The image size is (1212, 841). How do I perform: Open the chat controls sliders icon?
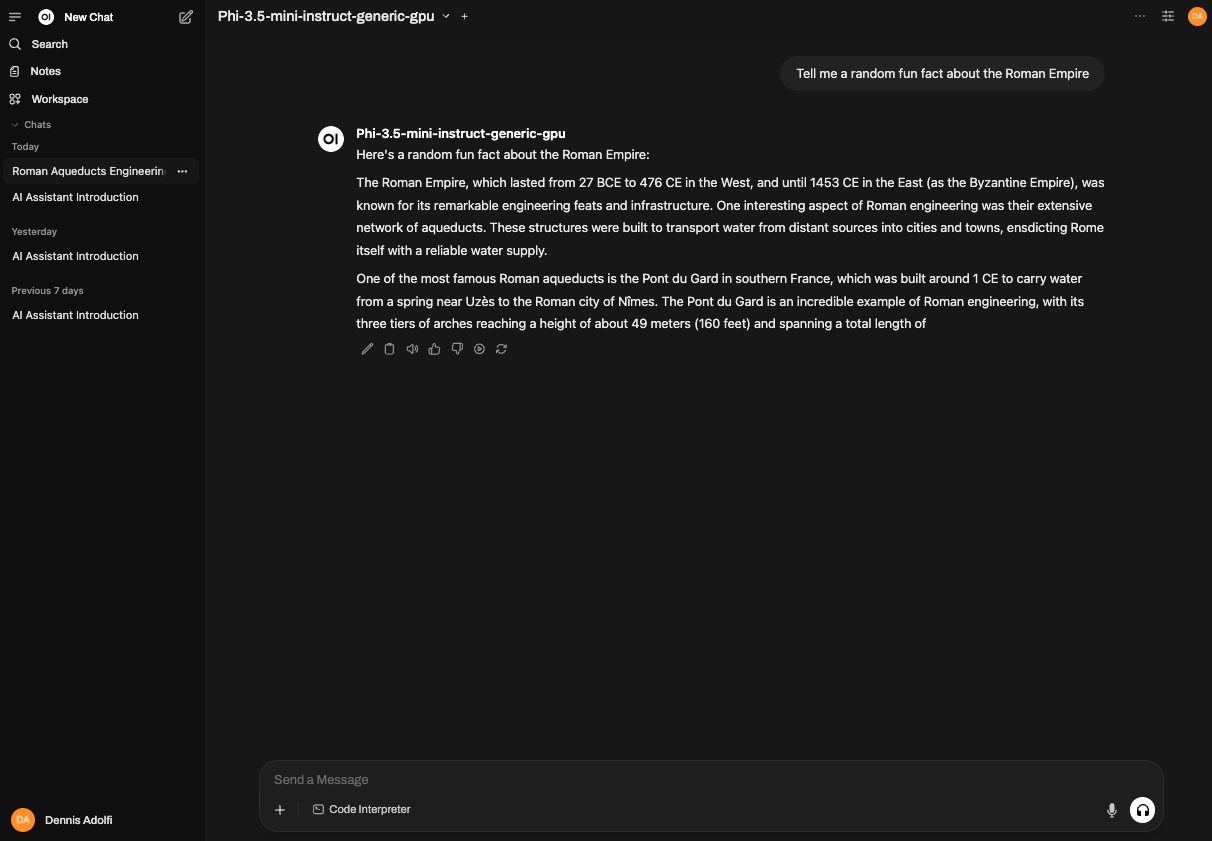coord(1168,16)
